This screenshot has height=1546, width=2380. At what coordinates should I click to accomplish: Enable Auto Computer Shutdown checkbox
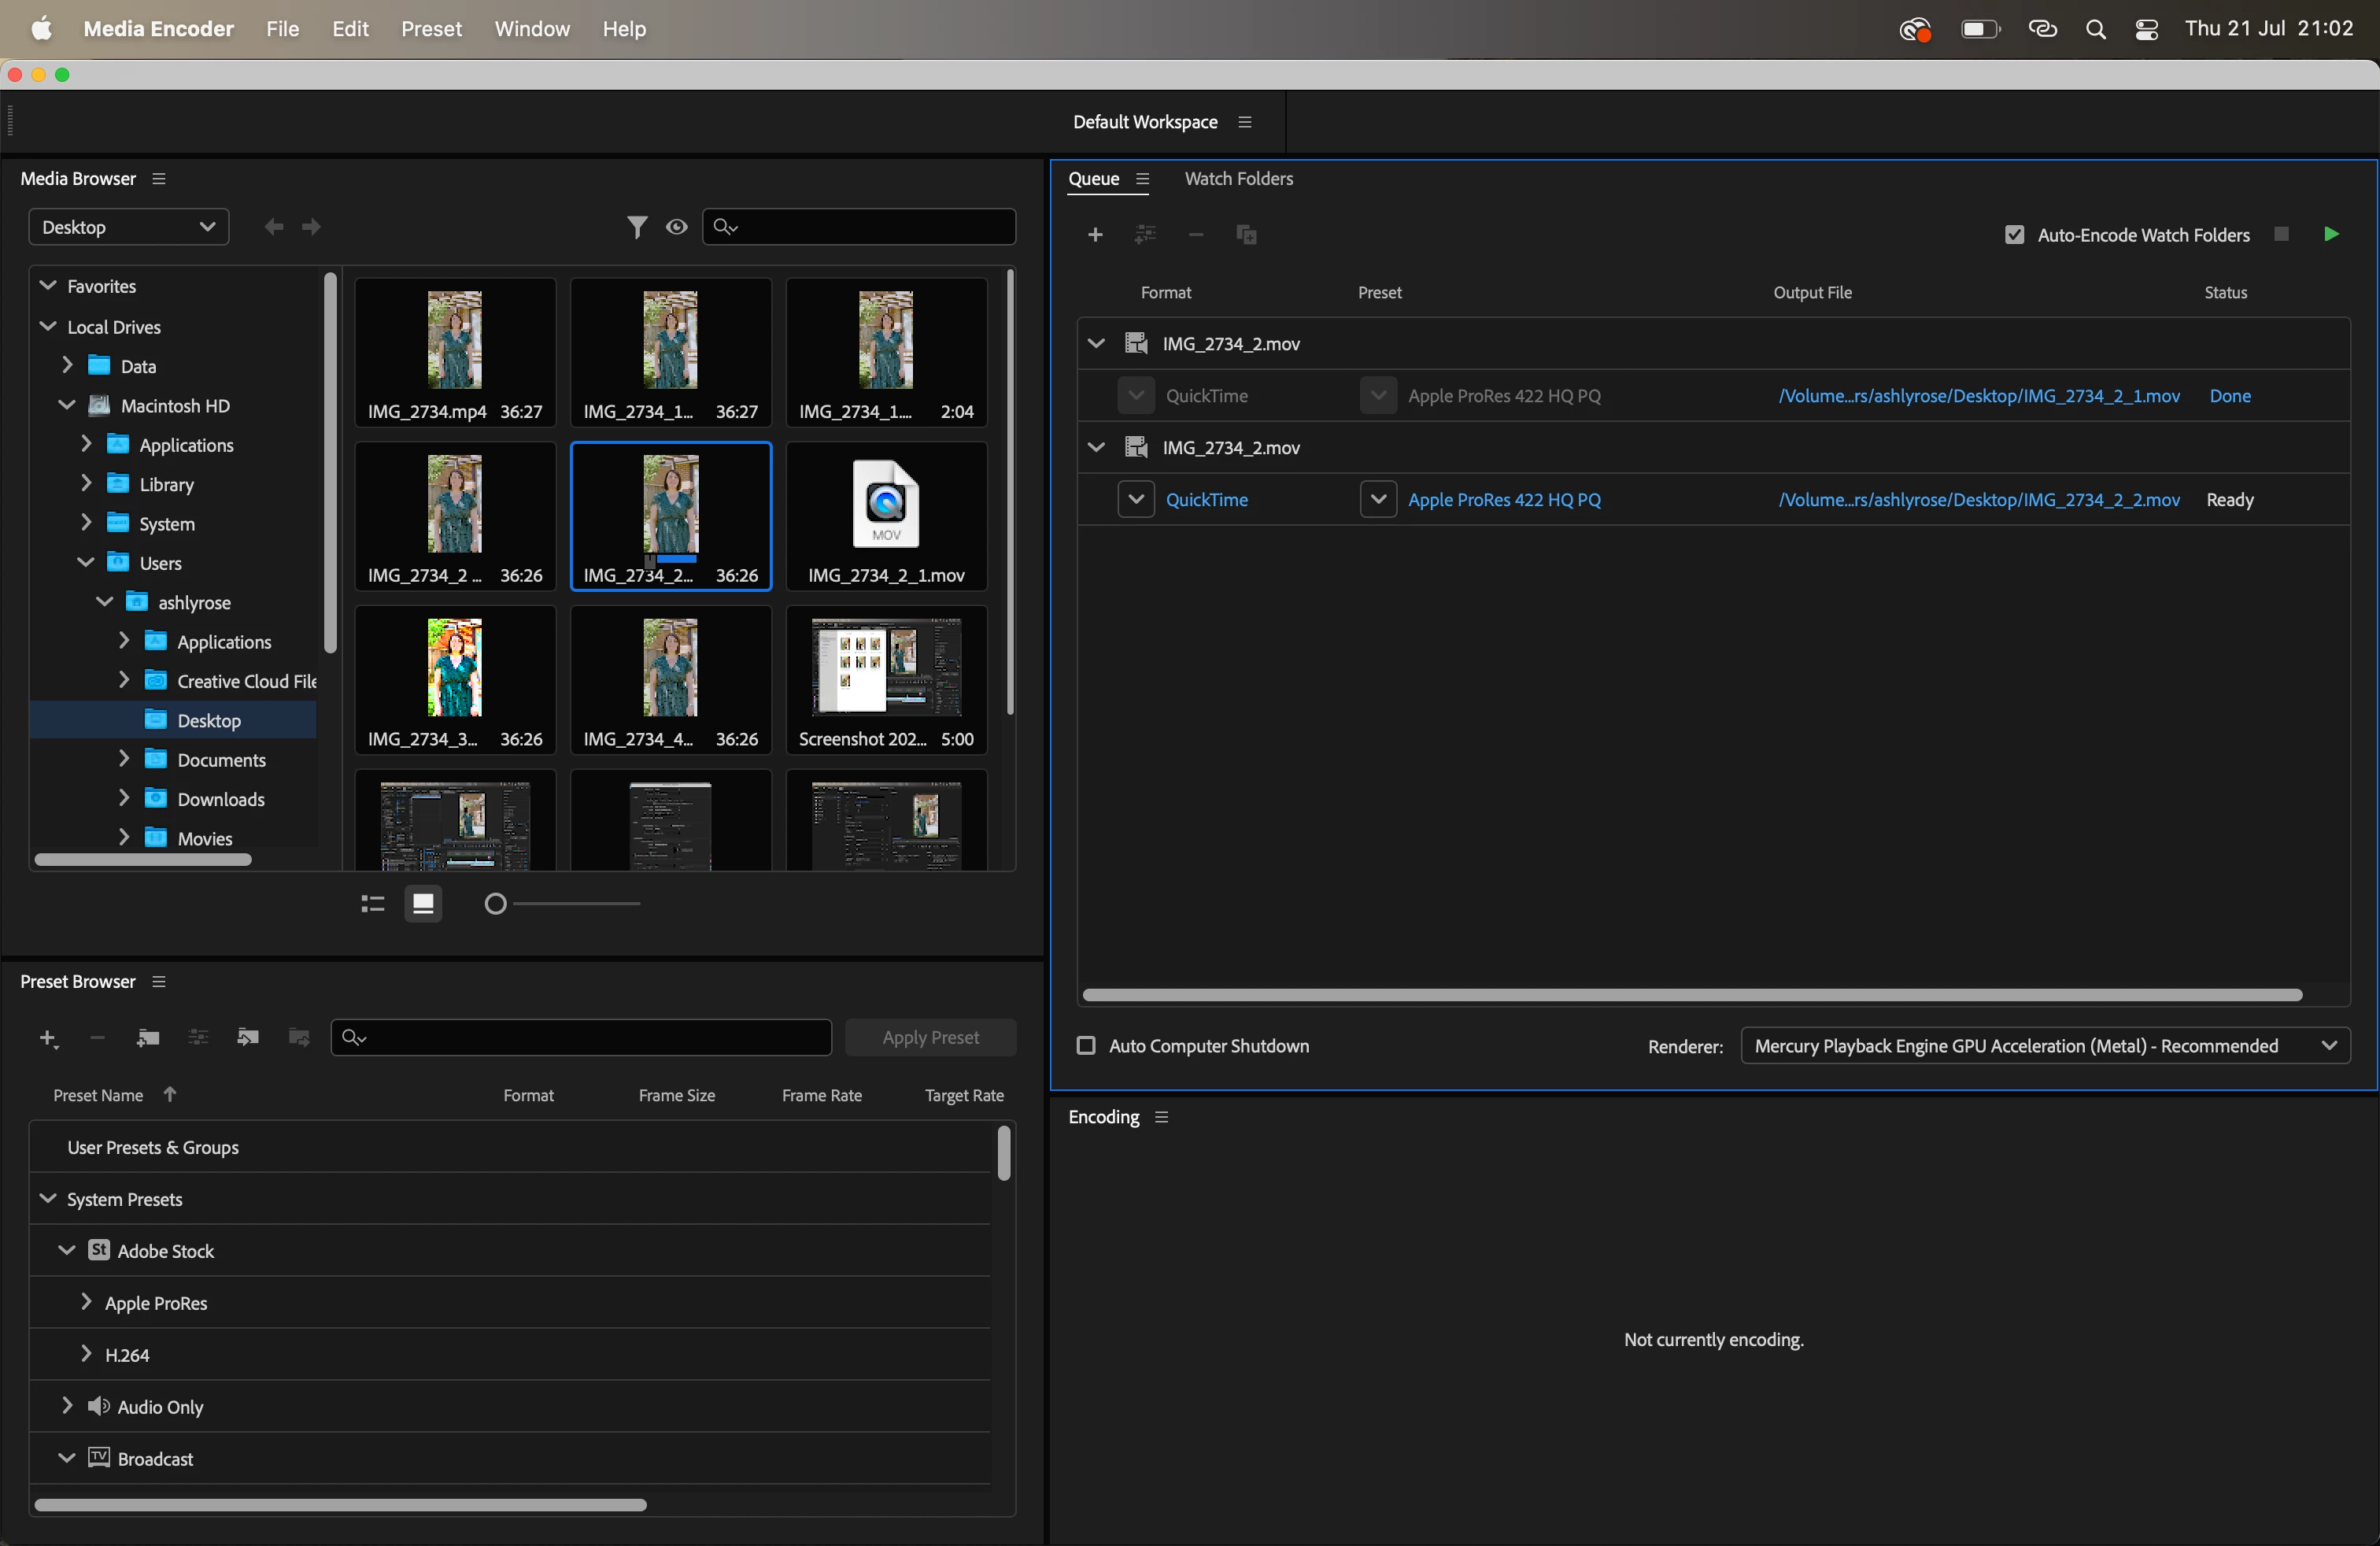(1086, 1046)
